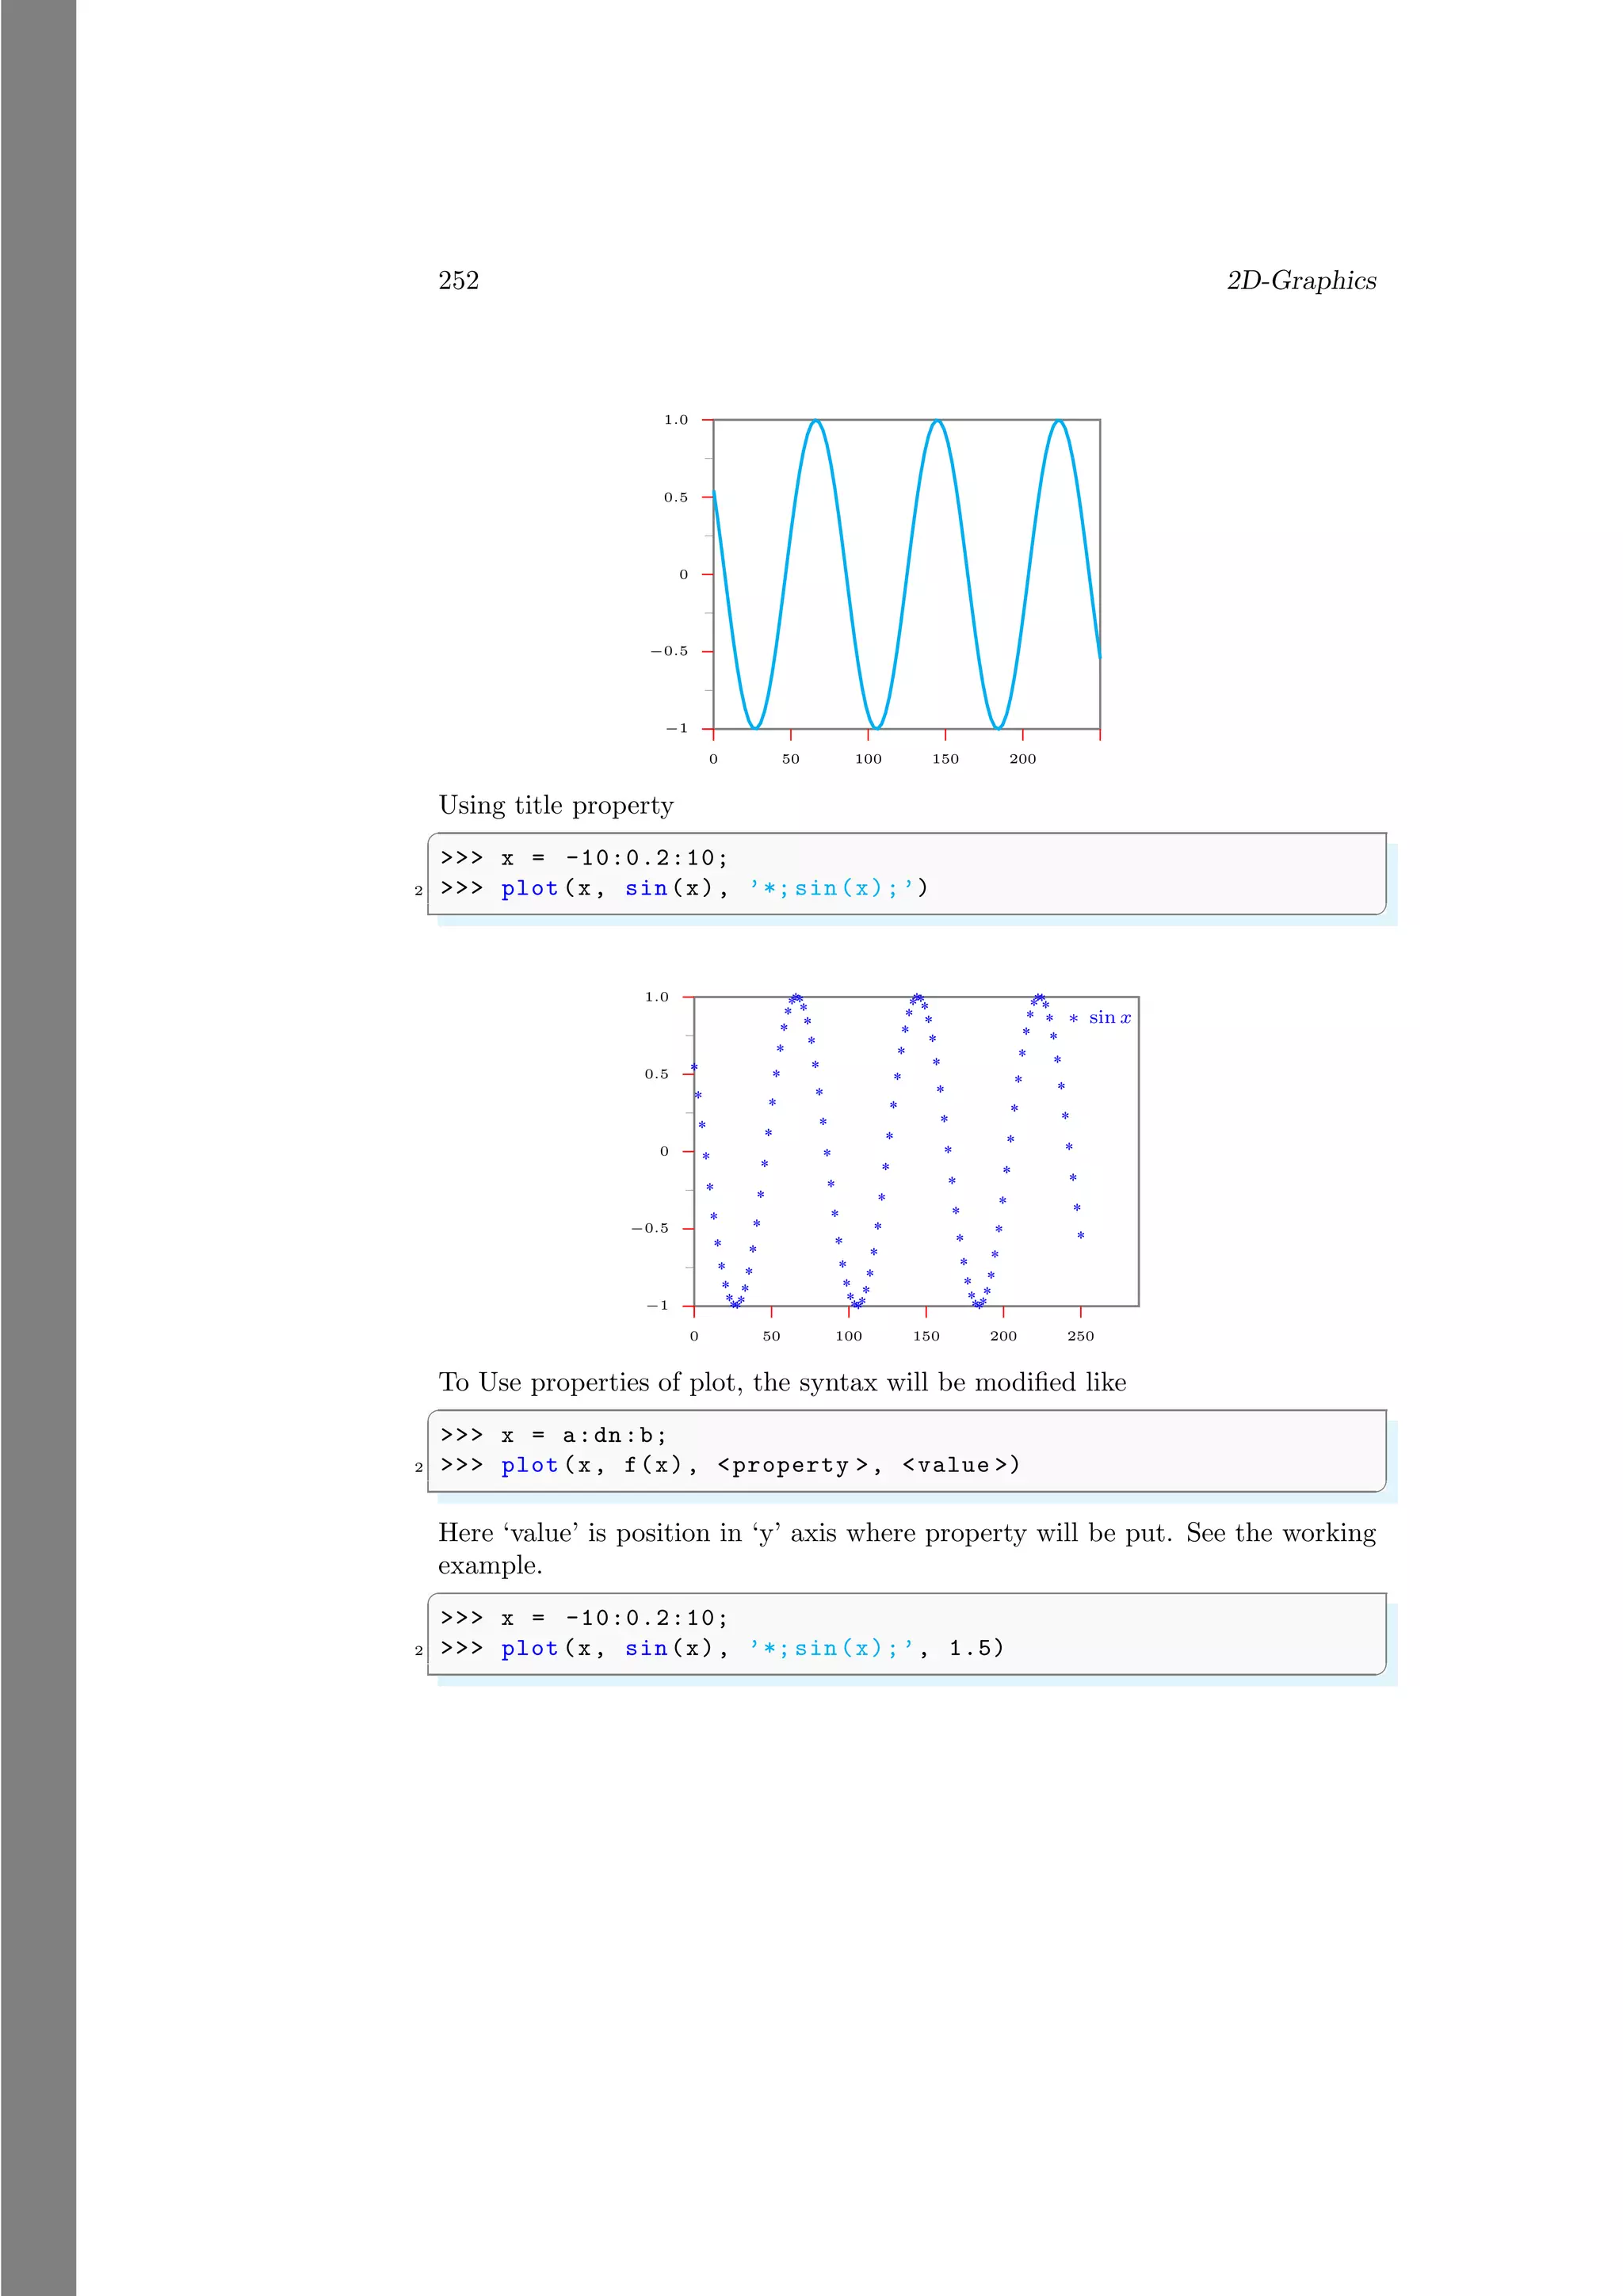1623x2296 pixels.
Task: Click the word 'example.' ending the paragraph
Action: click(490, 1566)
